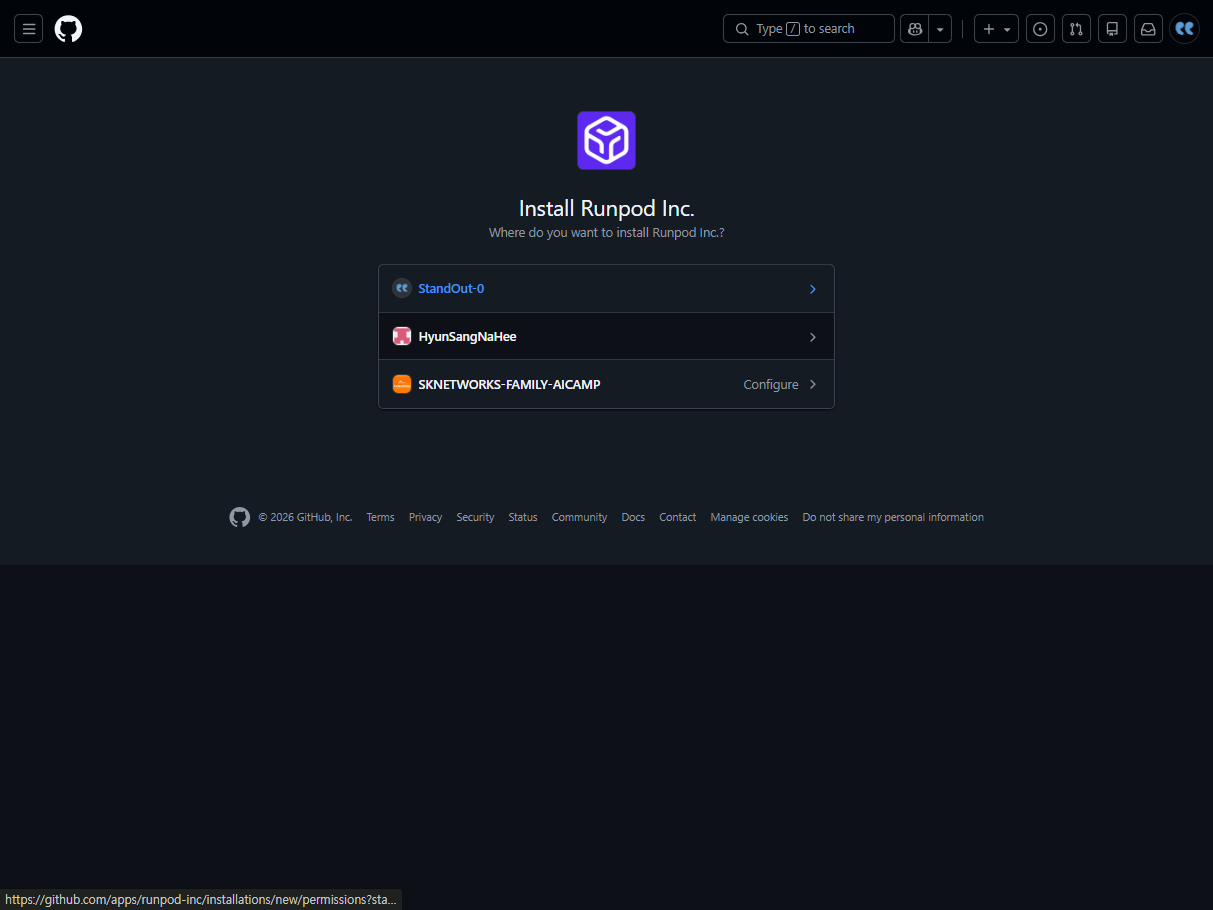The width and height of the screenshot is (1213, 910).
Task: Click the footer GitHub logo
Action: [x=240, y=517]
